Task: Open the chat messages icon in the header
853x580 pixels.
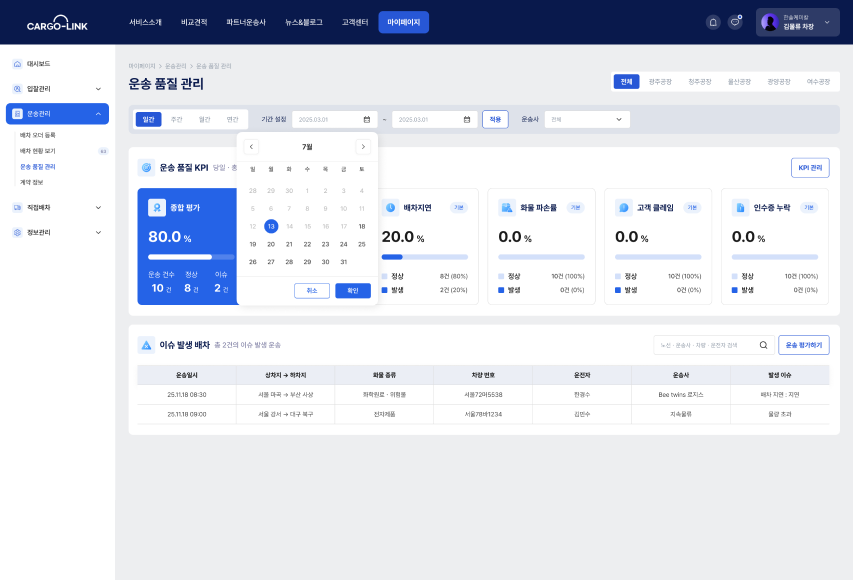Action: click(x=735, y=22)
